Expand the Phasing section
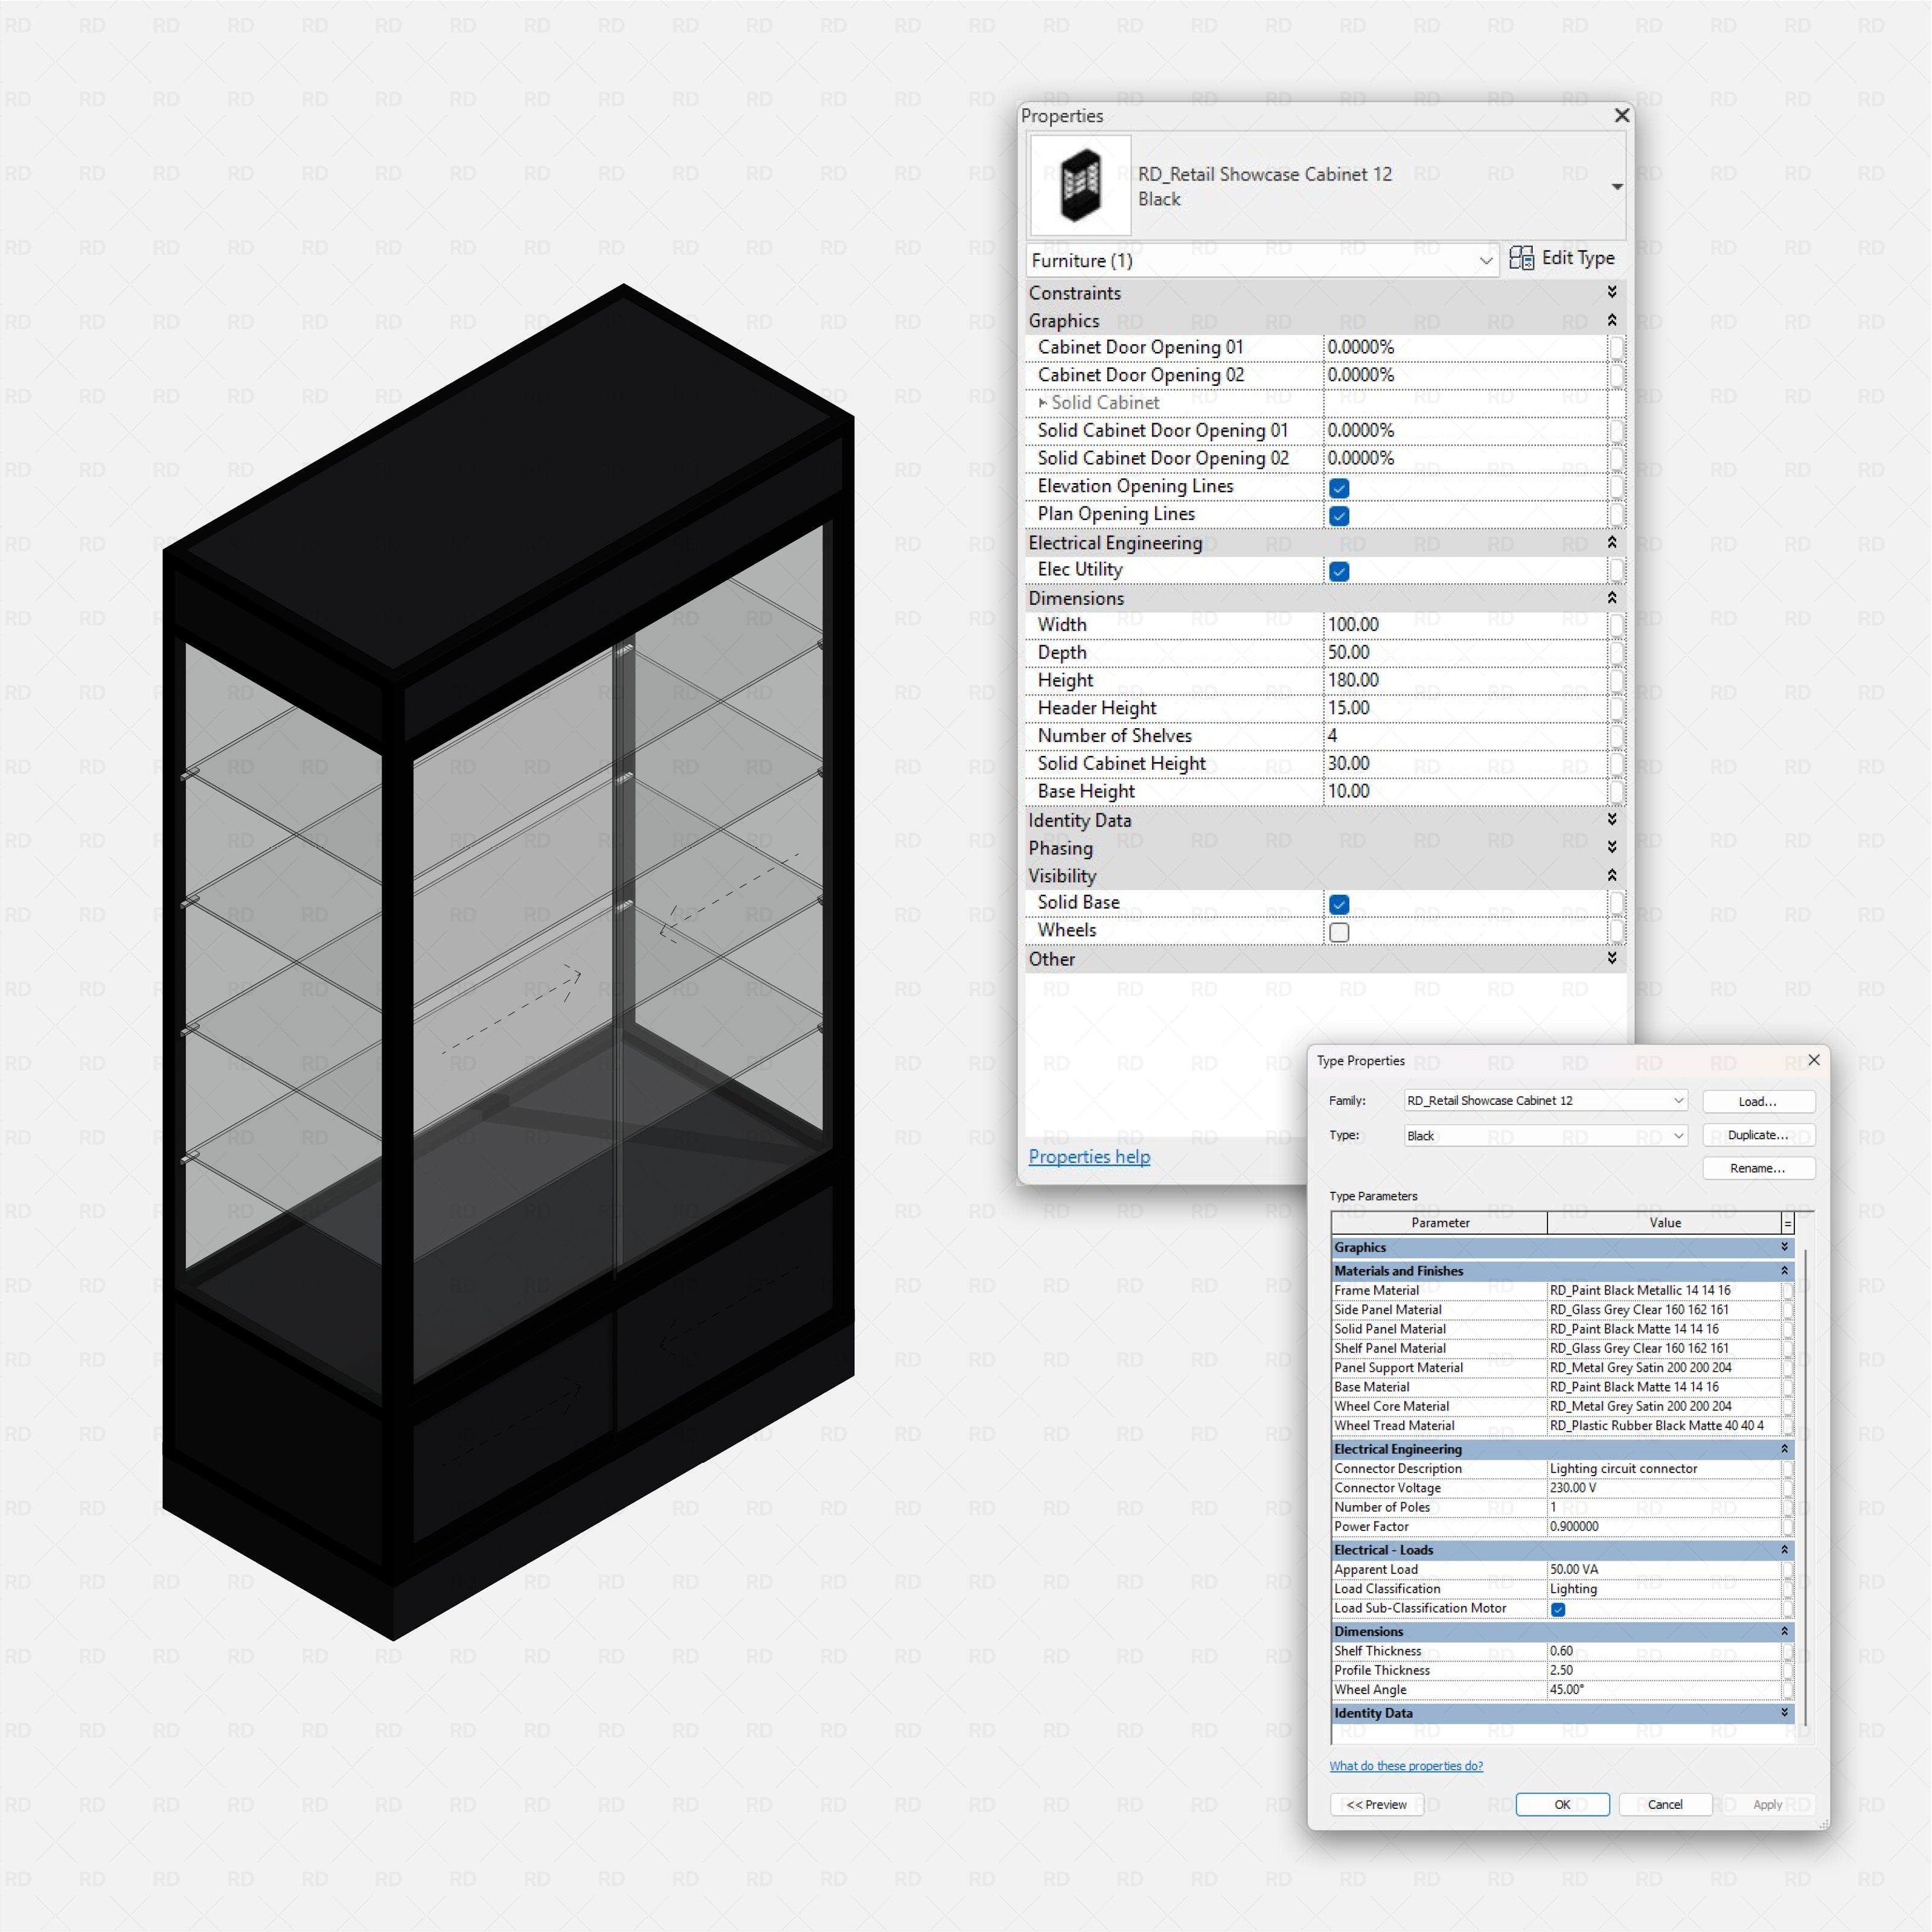The width and height of the screenshot is (1932, 1932). coord(1612,847)
